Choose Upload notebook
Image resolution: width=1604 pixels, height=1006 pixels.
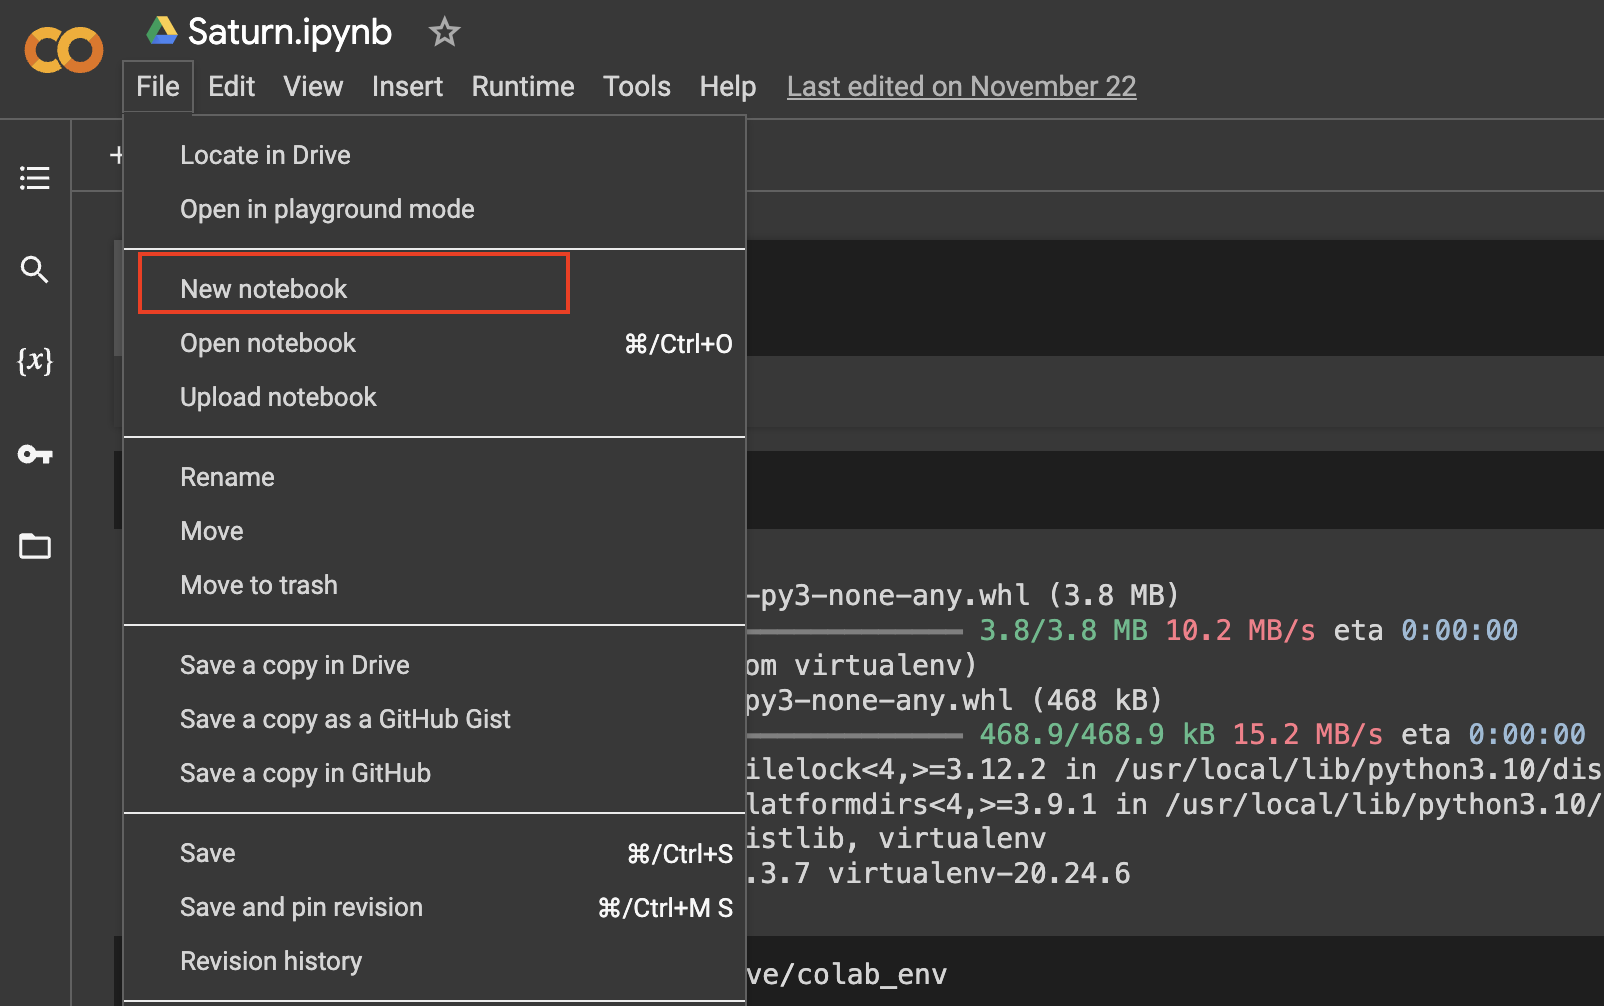pos(435,397)
